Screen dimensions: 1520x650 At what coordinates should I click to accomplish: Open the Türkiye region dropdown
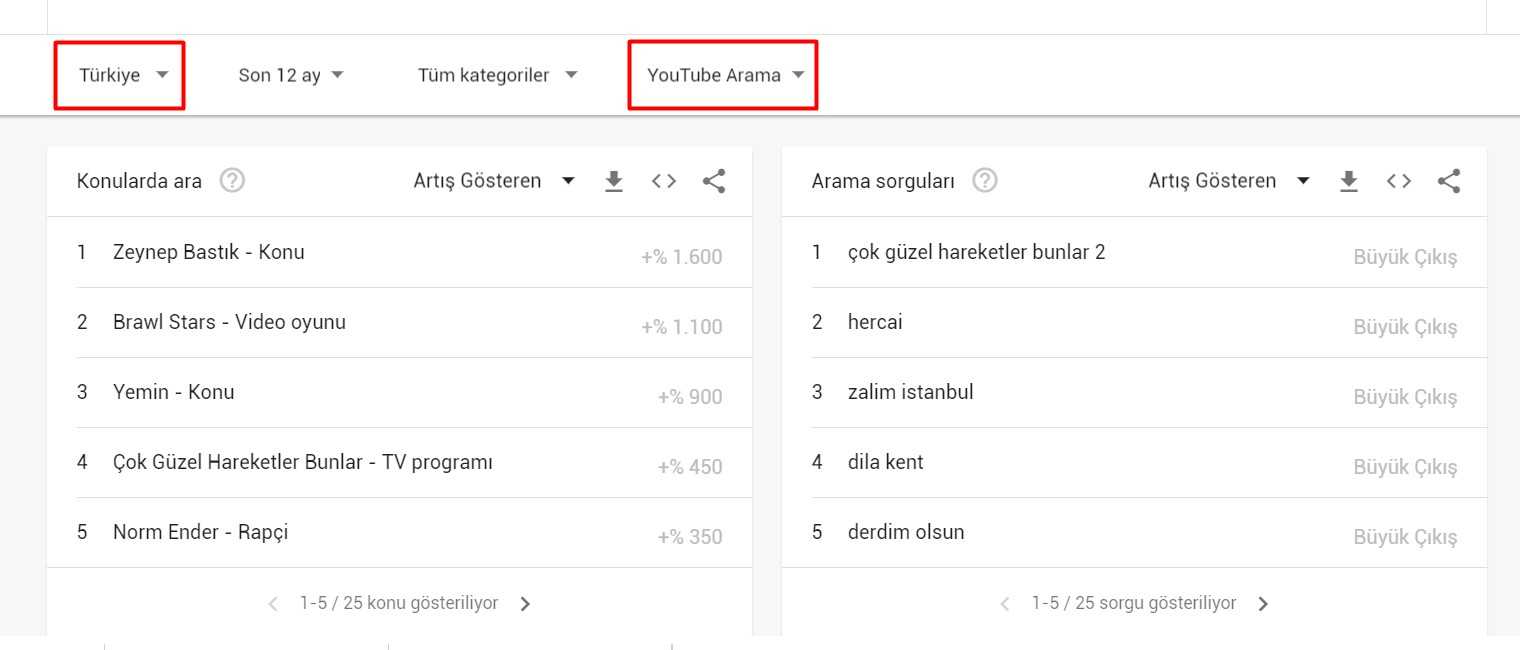119,74
